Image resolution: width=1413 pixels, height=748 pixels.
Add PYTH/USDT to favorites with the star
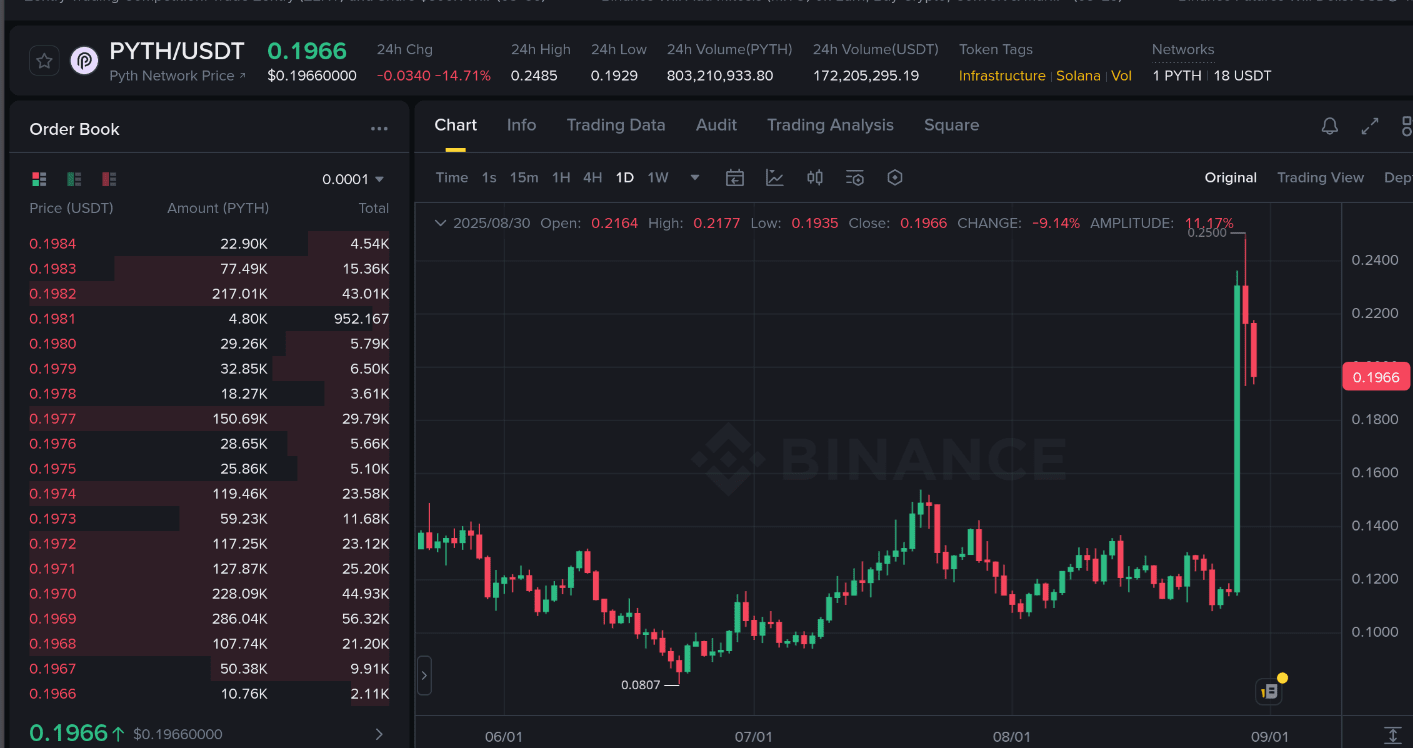(x=44, y=61)
